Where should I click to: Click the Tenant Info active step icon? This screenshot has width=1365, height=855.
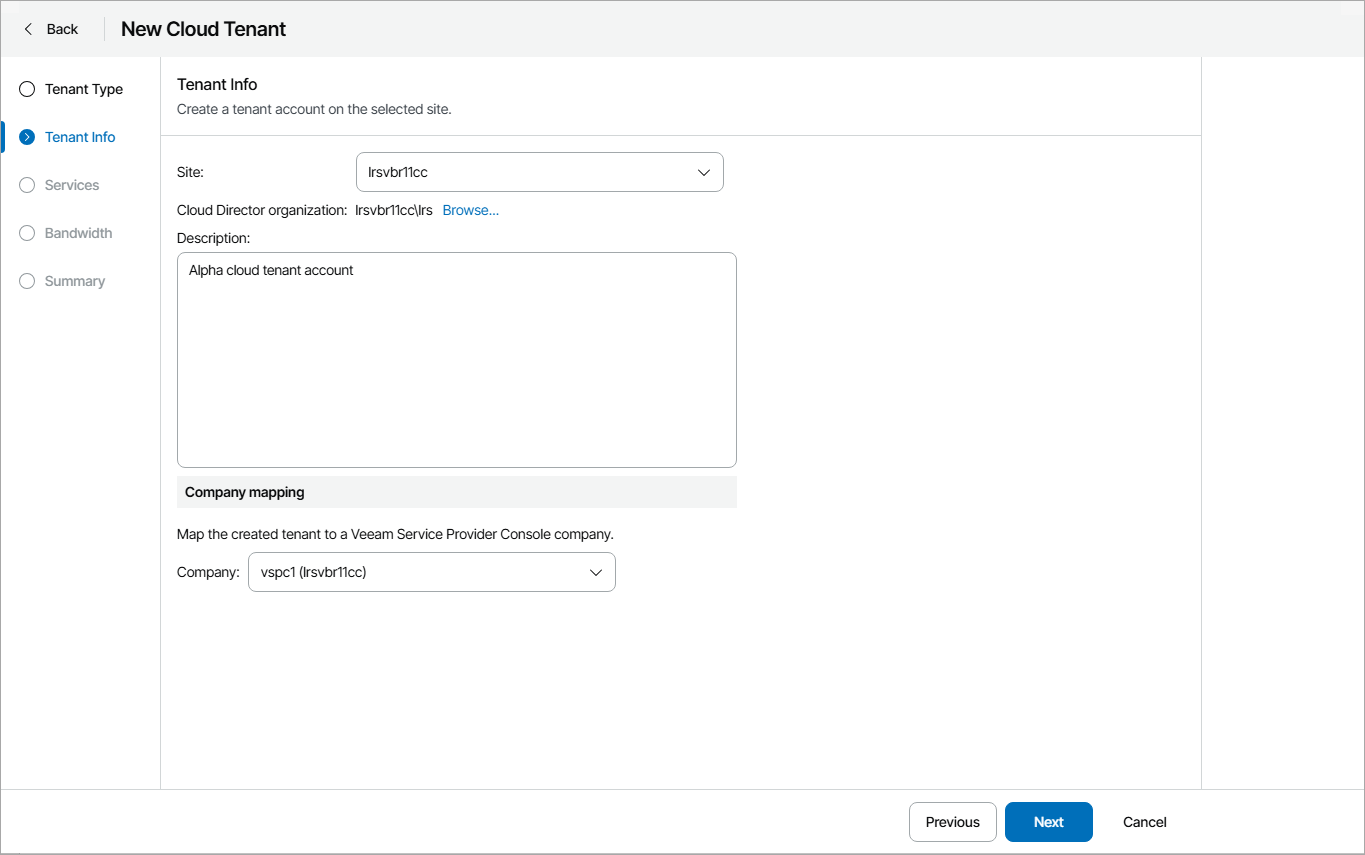27,137
